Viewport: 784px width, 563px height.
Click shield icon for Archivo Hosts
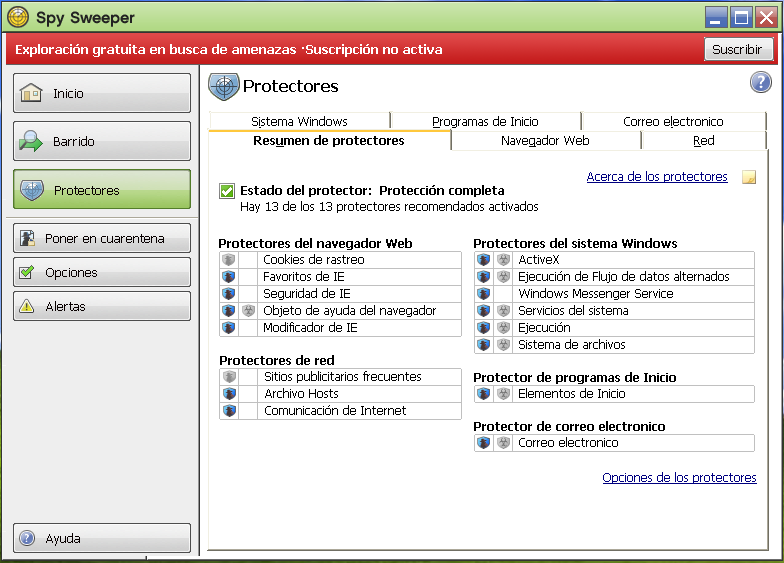click(x=230, y=394)
